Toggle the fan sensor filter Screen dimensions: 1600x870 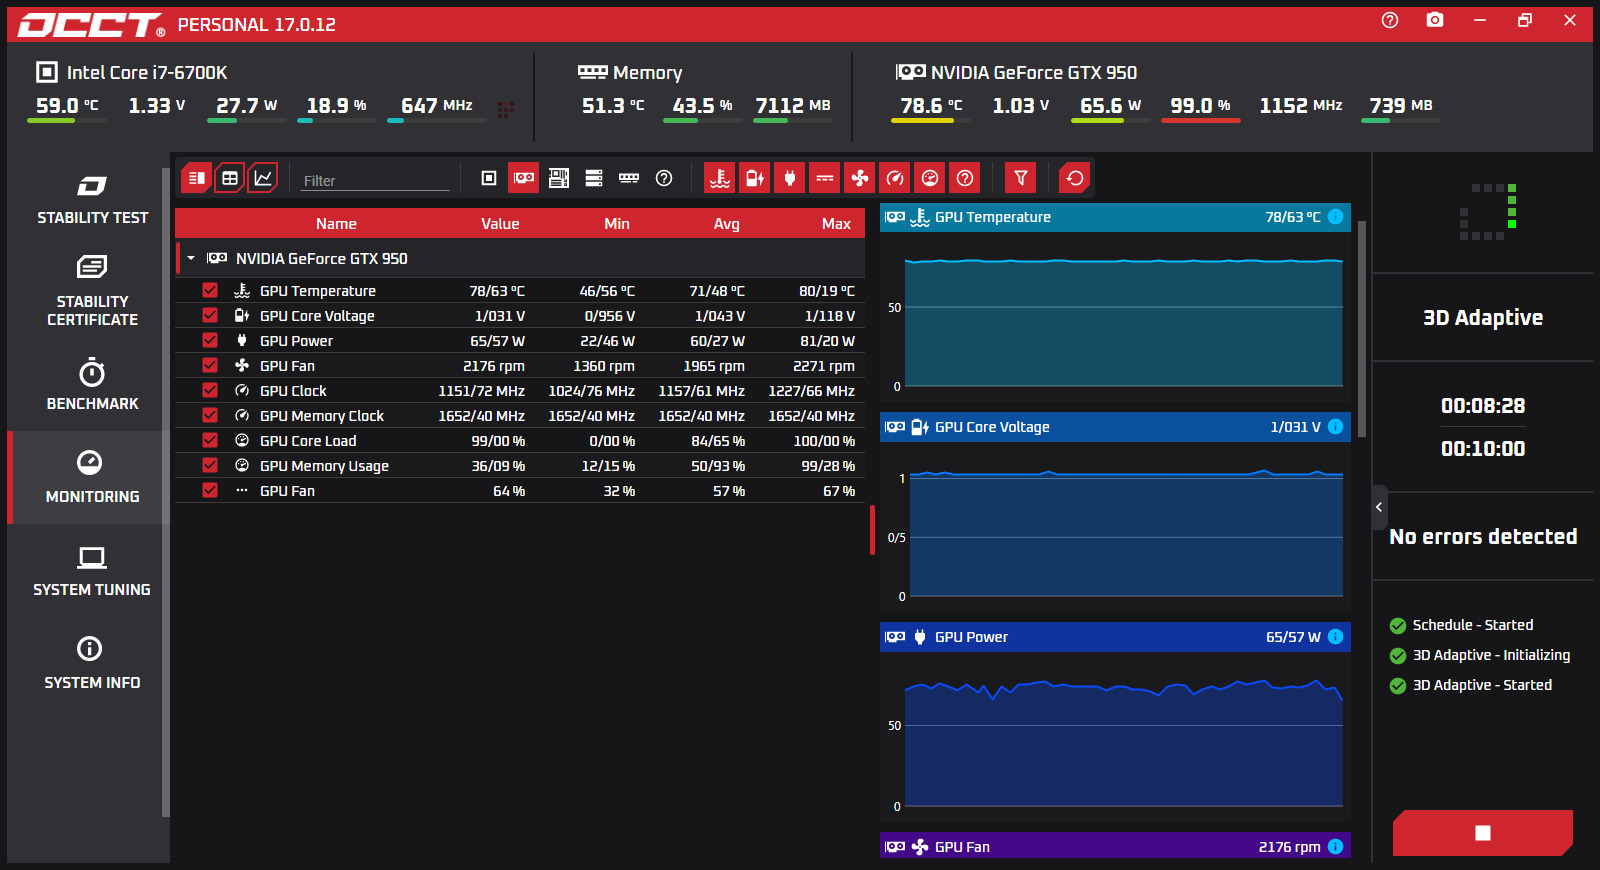click(860, 178)
